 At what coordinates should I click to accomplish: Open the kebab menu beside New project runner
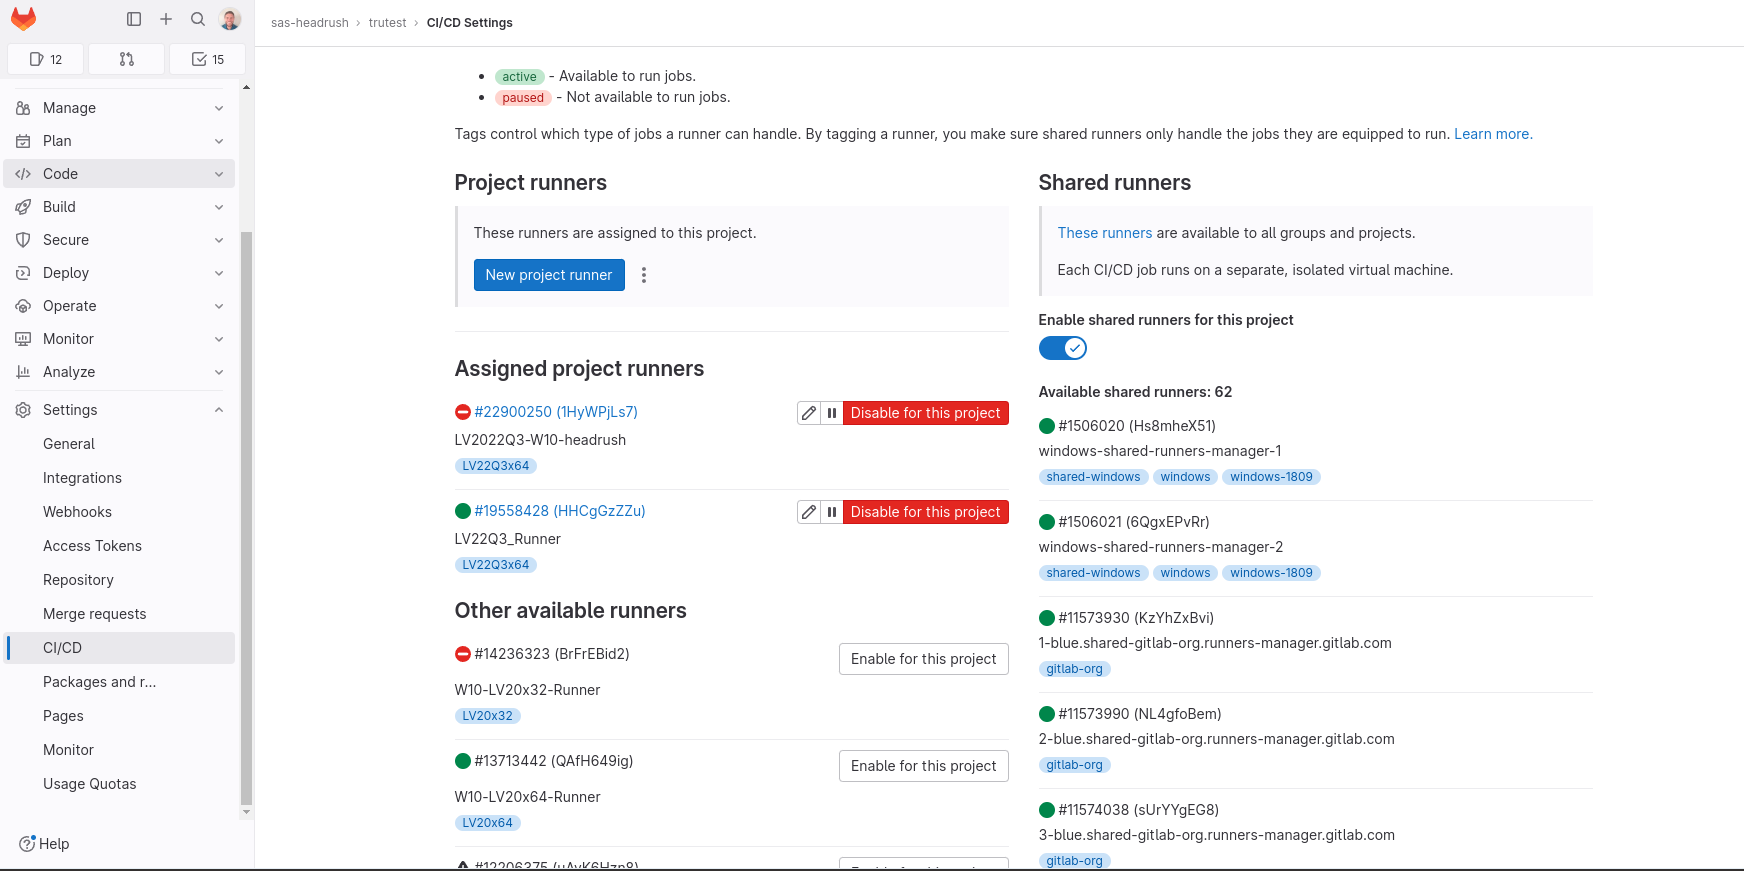pos(644,275)
